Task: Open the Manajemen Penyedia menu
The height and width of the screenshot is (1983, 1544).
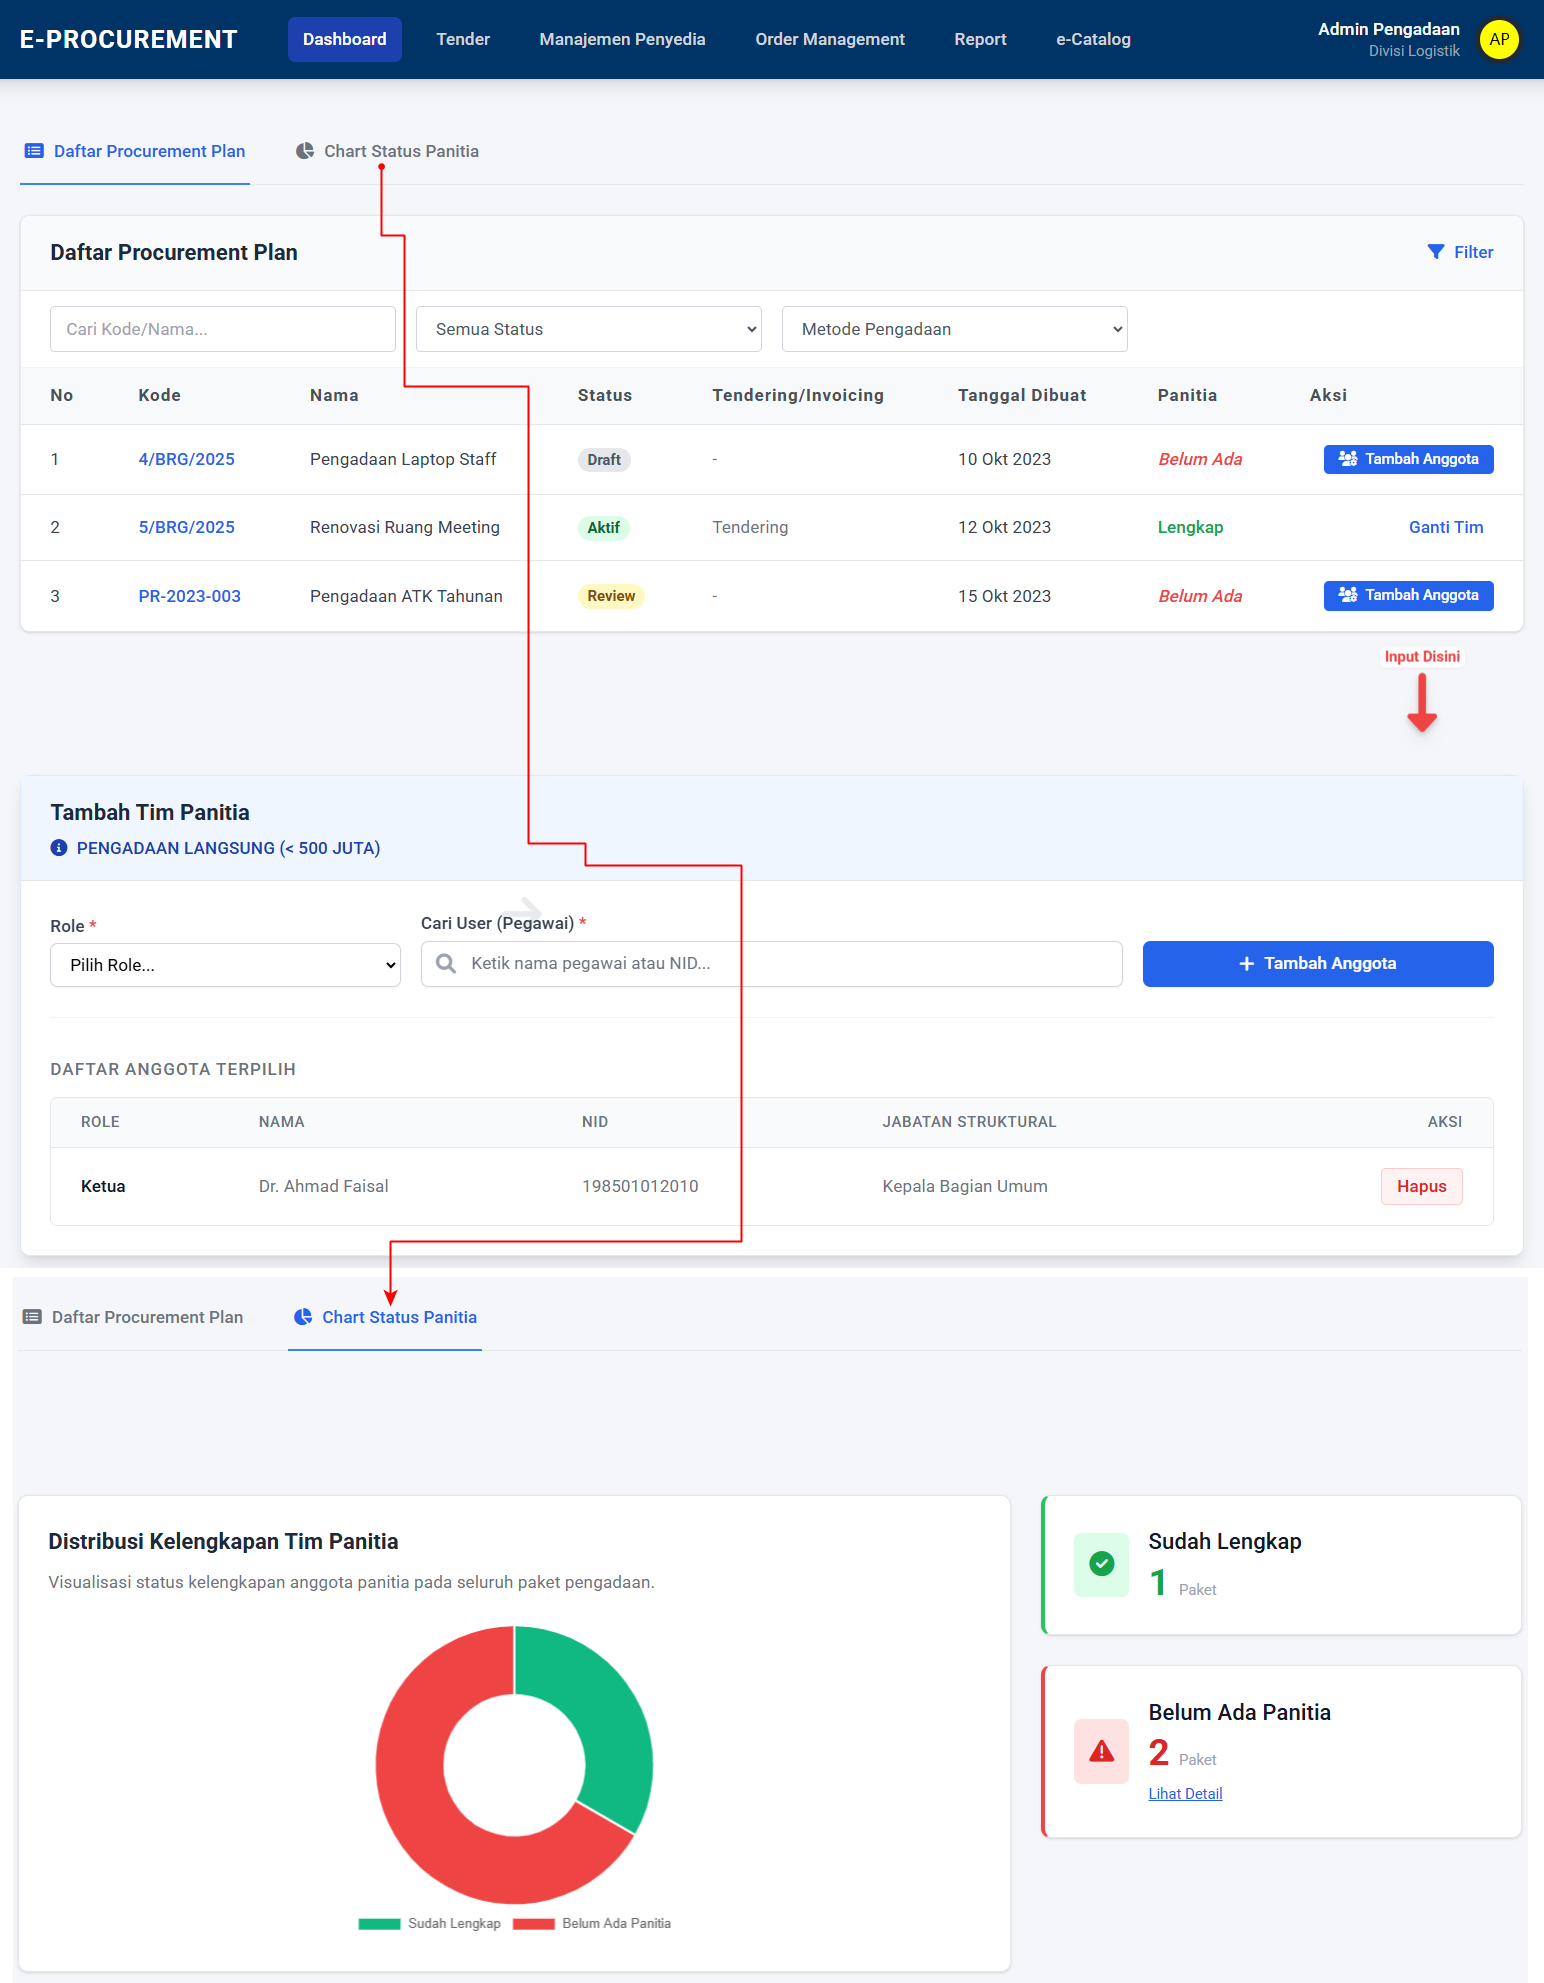Action: (x=622, y=39)
